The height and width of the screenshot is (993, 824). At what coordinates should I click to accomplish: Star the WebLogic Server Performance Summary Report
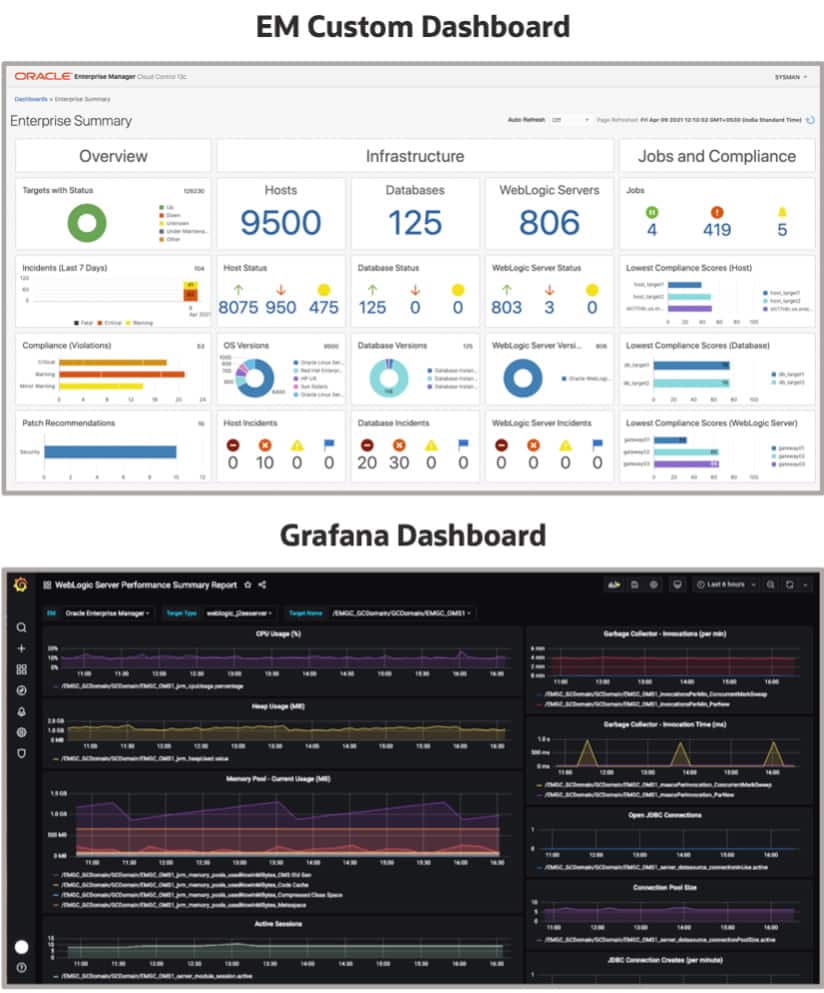pos(249,586)
